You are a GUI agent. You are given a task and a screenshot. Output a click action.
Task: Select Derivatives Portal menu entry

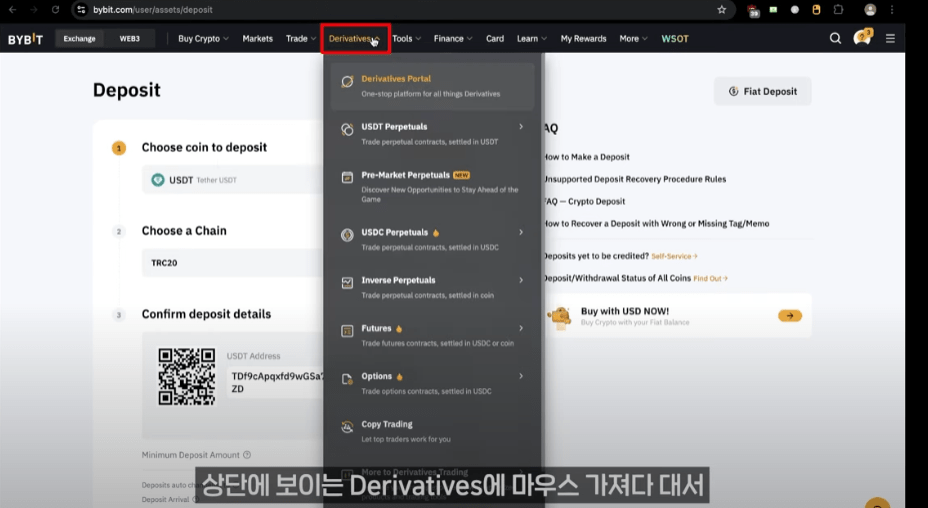433,86
